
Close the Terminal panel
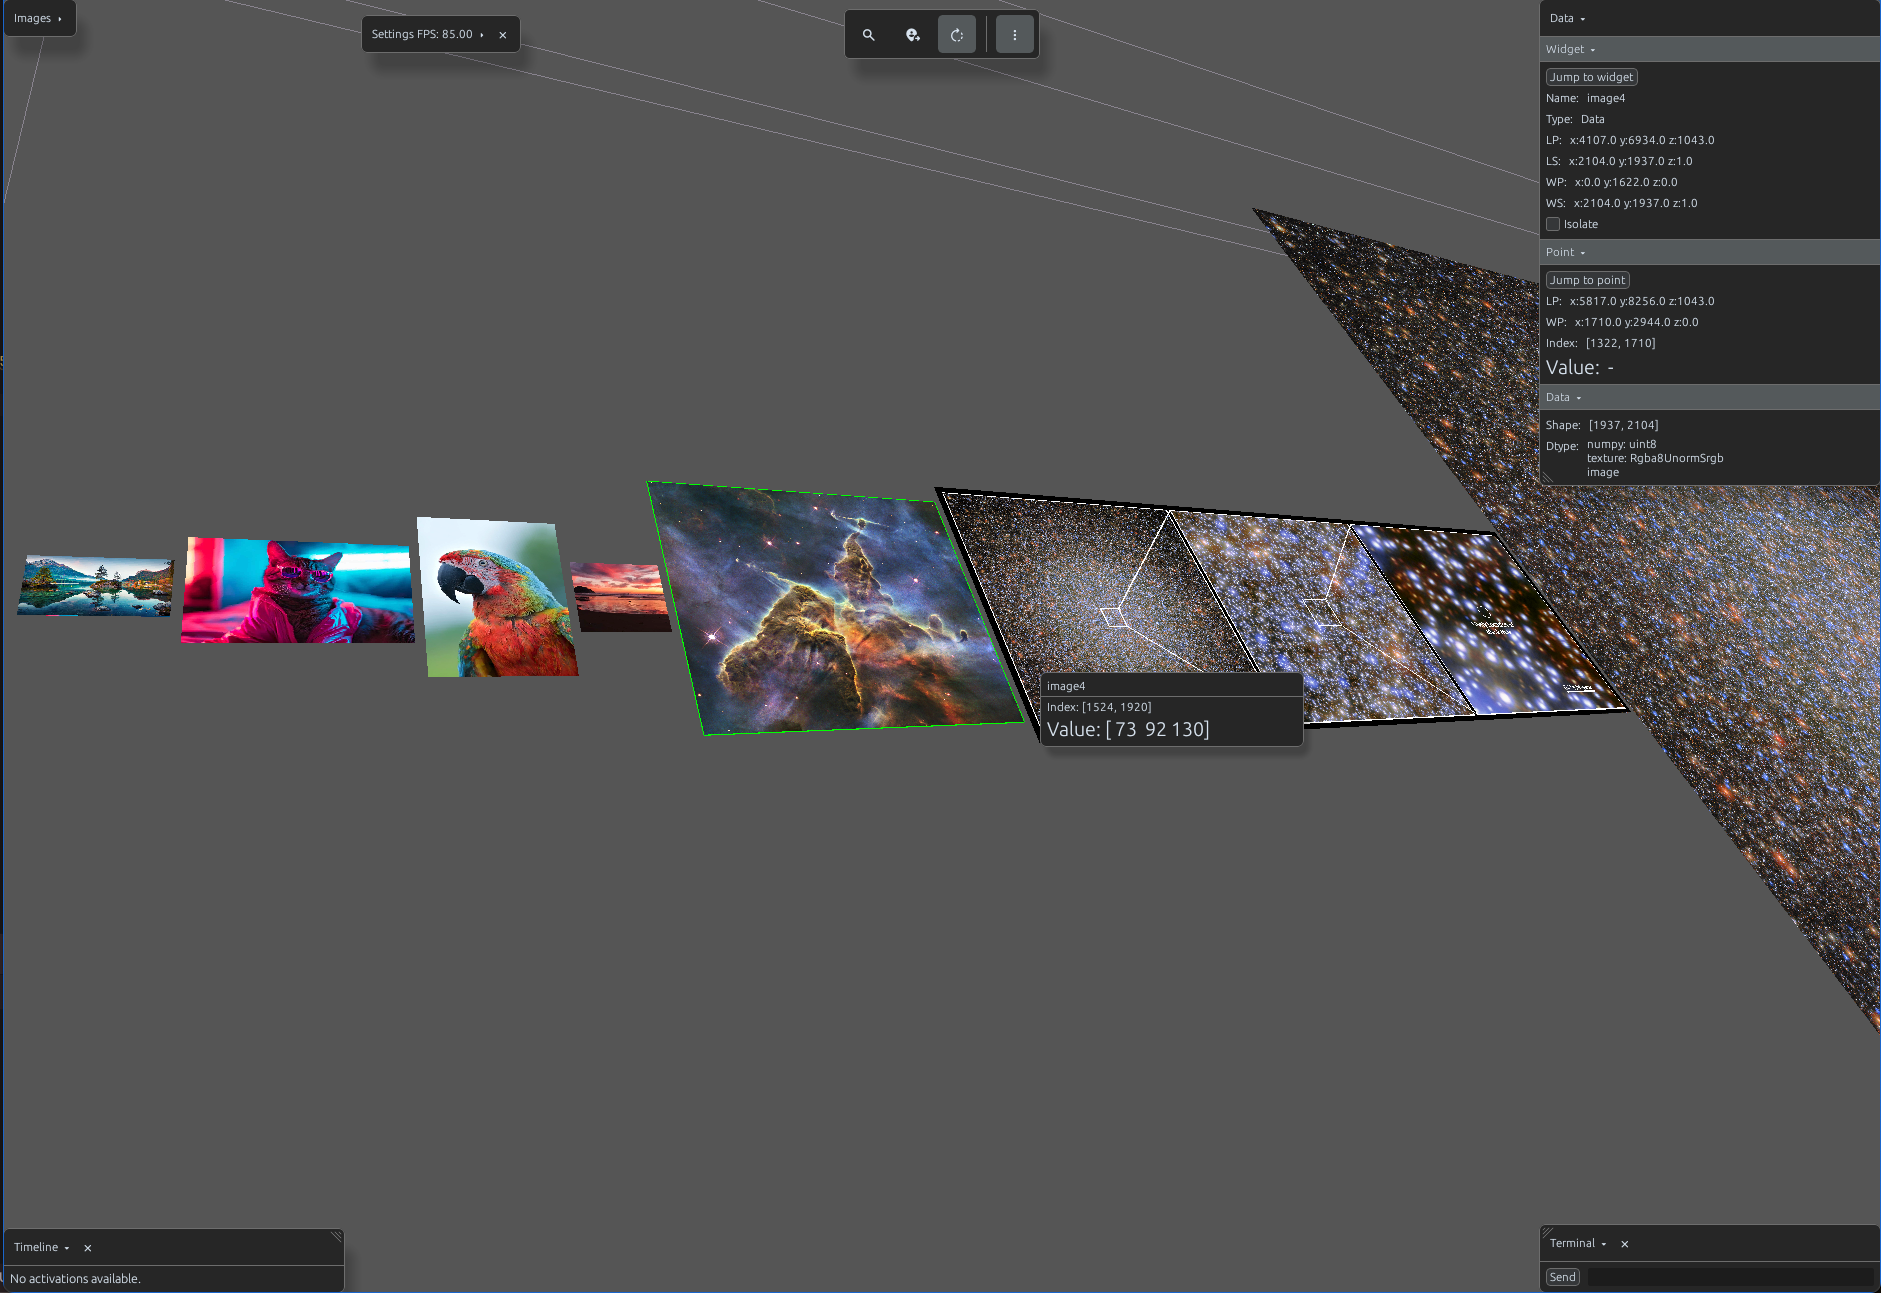(1625, 1244)
